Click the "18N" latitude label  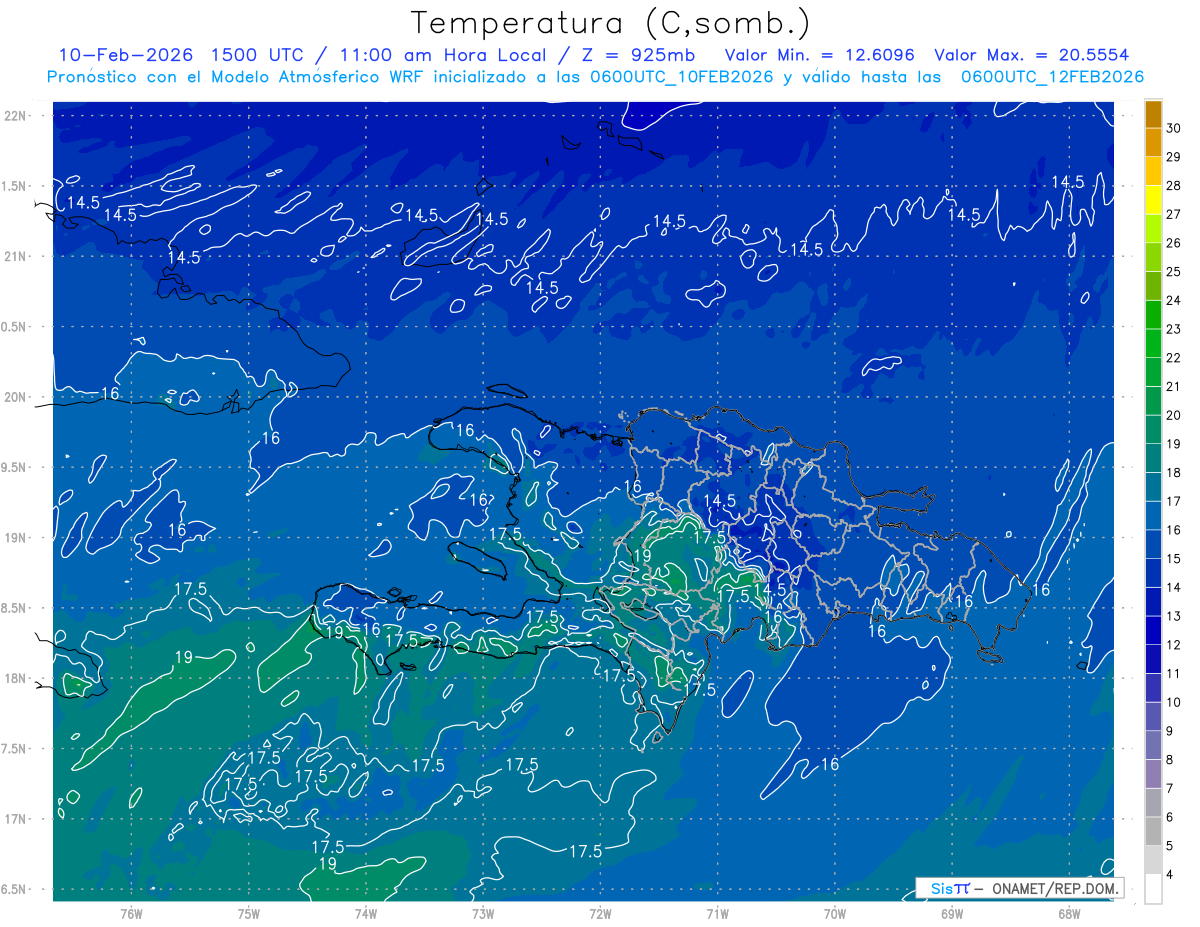click(15, 678)
